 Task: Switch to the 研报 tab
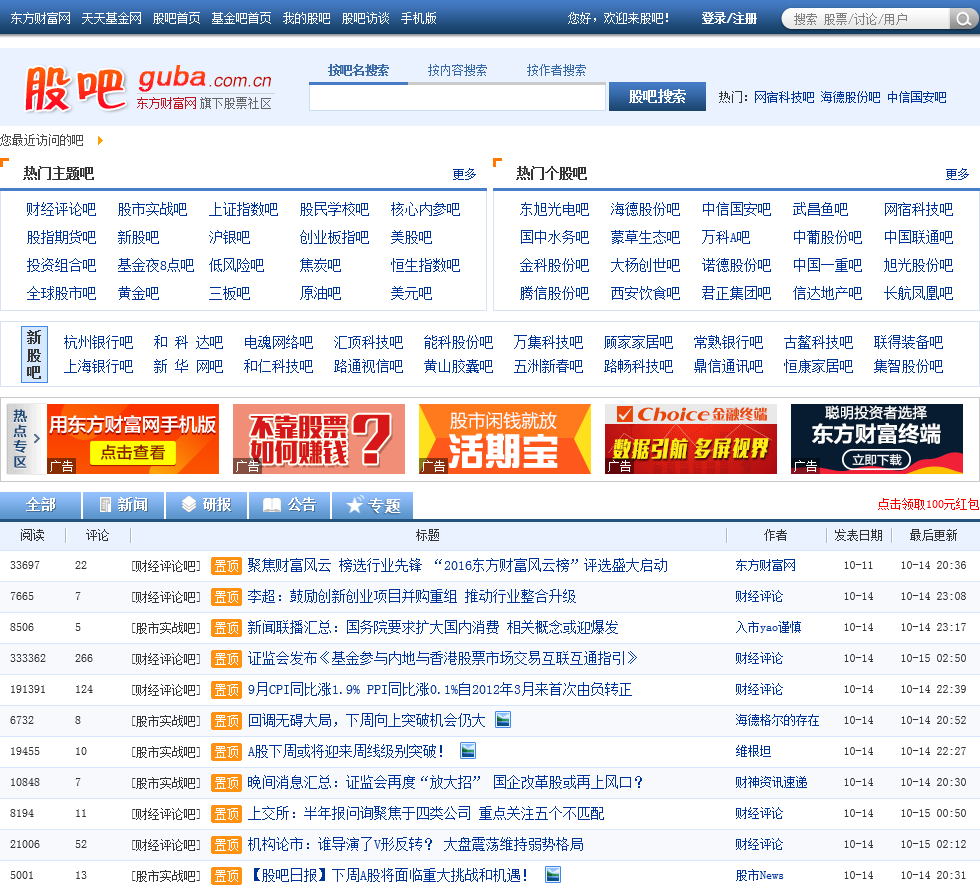point(207,505)
